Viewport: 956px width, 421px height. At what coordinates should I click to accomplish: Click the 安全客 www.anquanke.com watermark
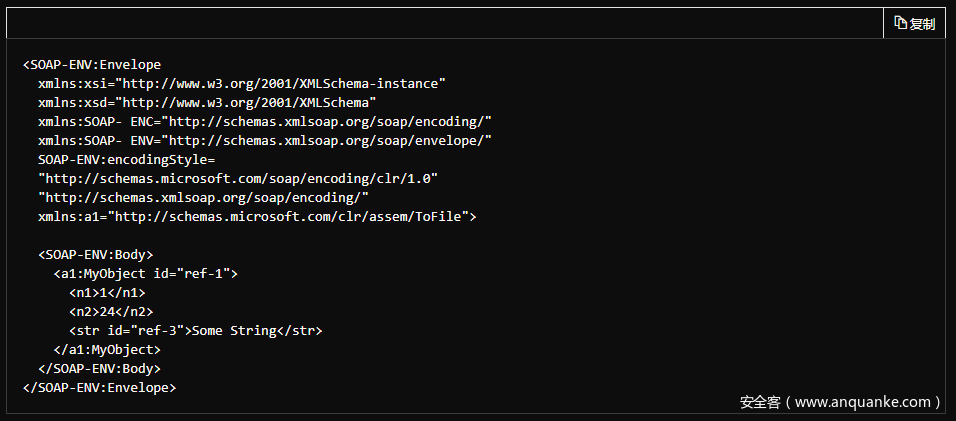tap(840, 402)
